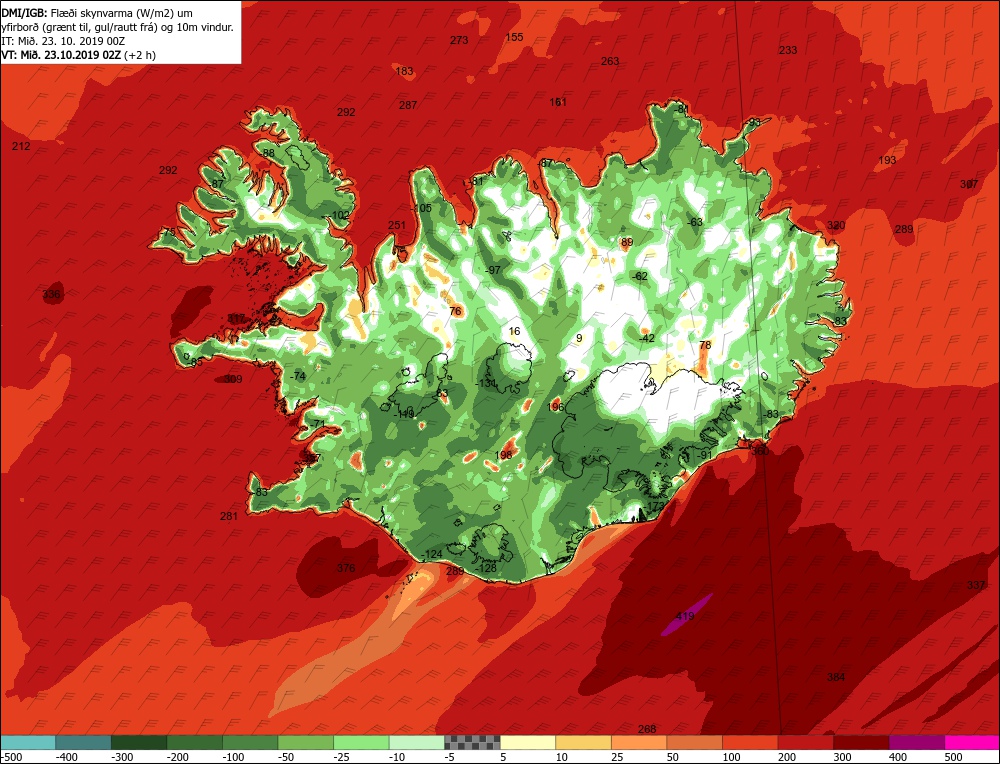Image resolution: width=1000 pixels, height=764 pixels.
Task: Select the 287 flux value
Action: pos(408,105)
